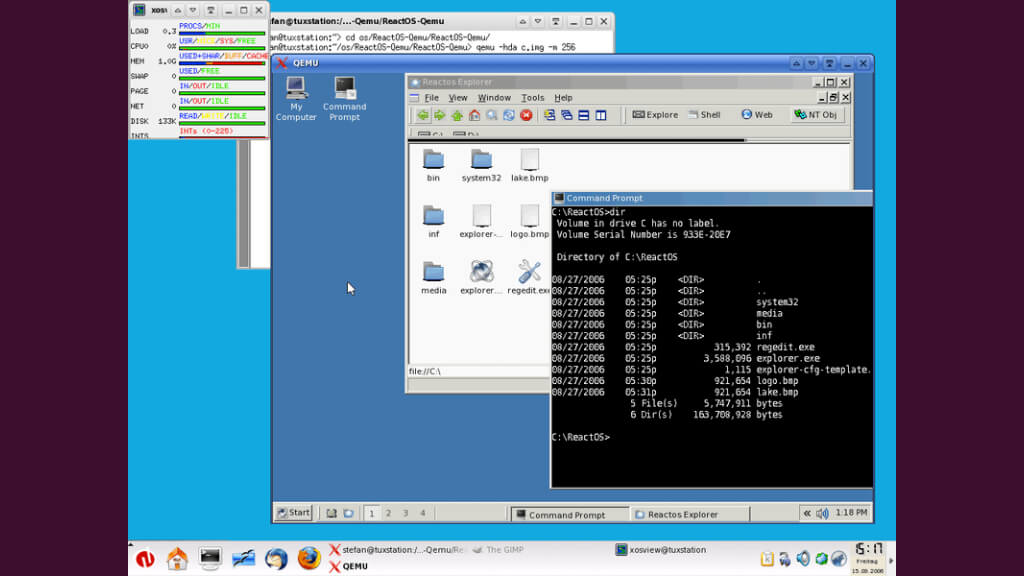Expand hidden tray icons using the chevron
This screenshot has width=1024, height=576.
pos(806,513)
